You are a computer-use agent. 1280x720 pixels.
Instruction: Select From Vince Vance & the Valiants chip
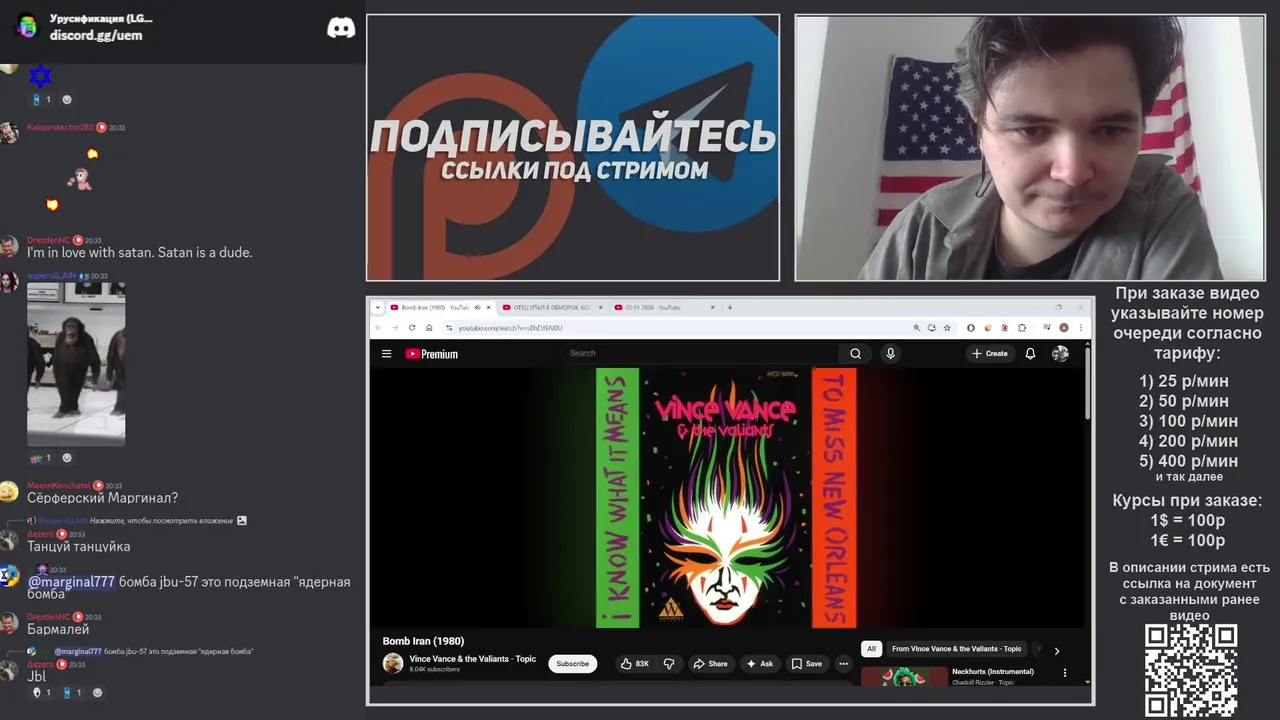[x=957, y=649]
